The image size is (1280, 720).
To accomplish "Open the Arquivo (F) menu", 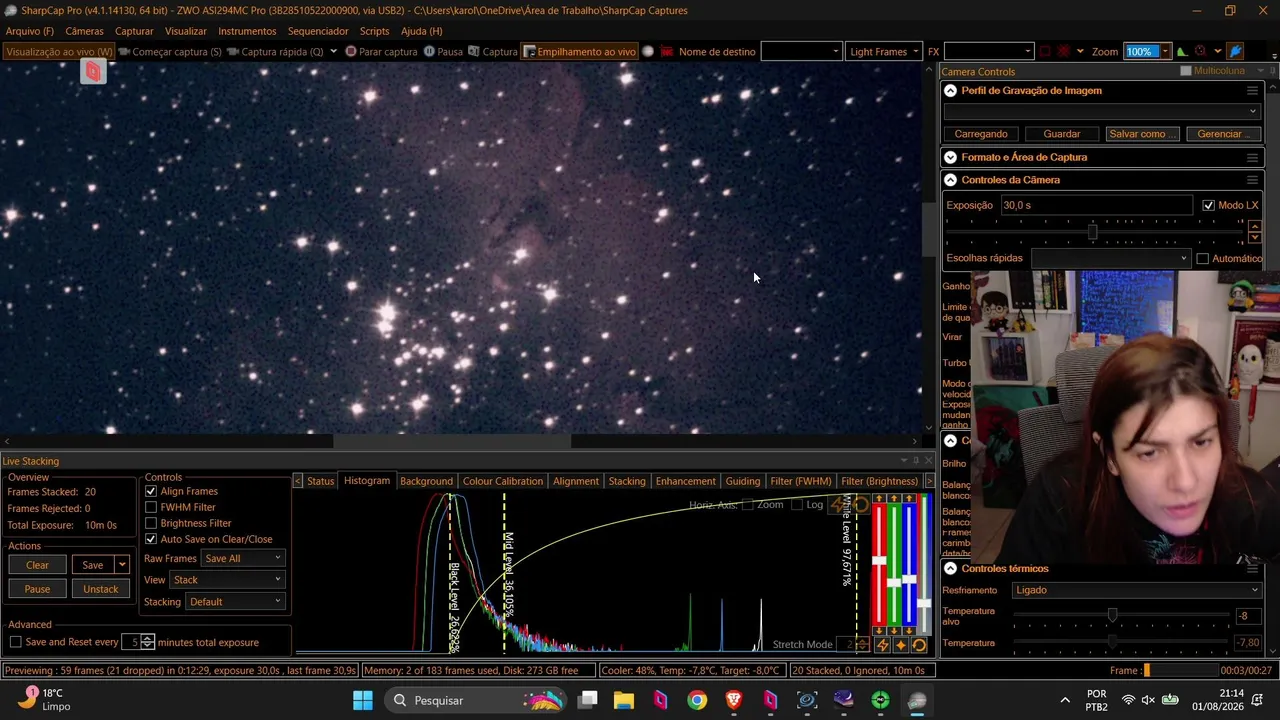I will 30,31.
